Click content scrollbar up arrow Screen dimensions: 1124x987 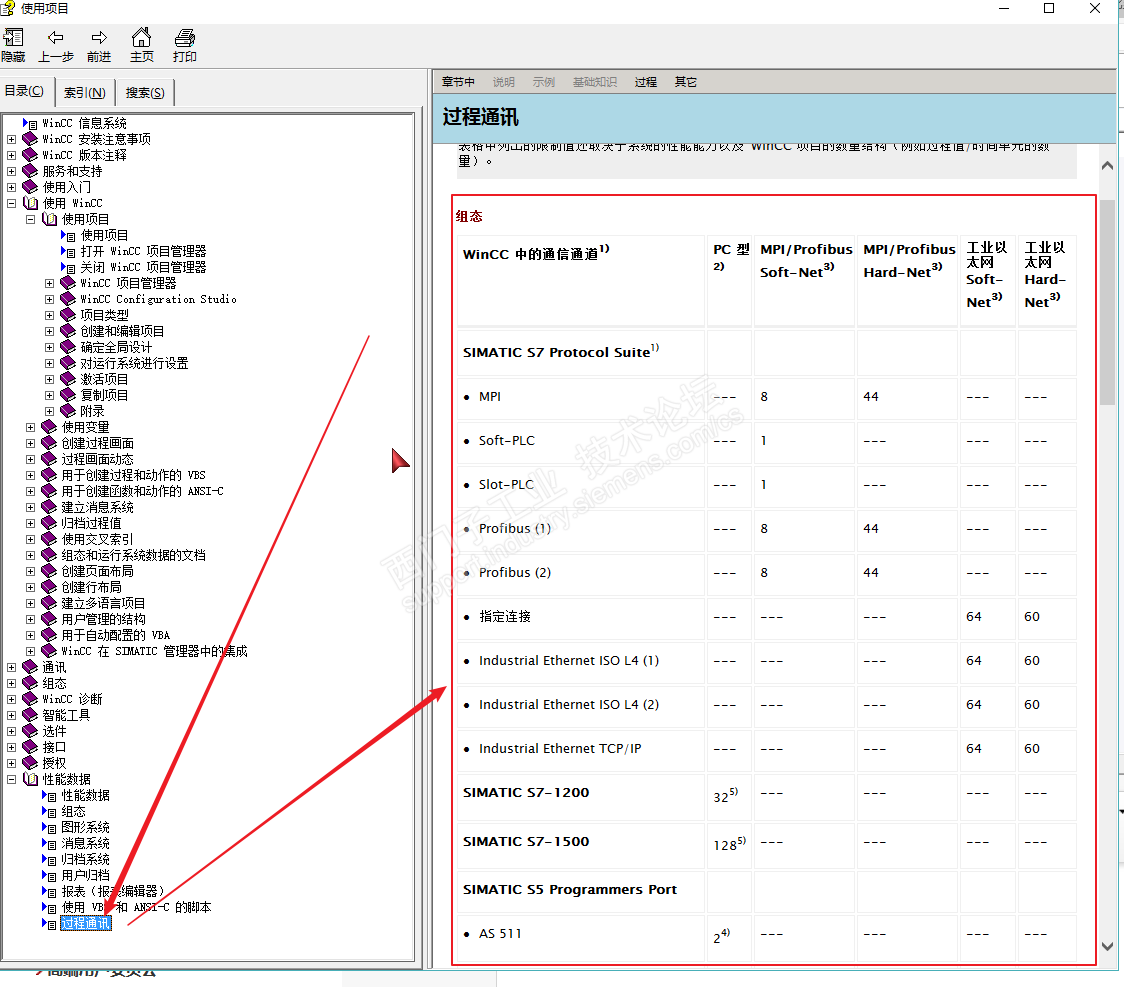1107,166
